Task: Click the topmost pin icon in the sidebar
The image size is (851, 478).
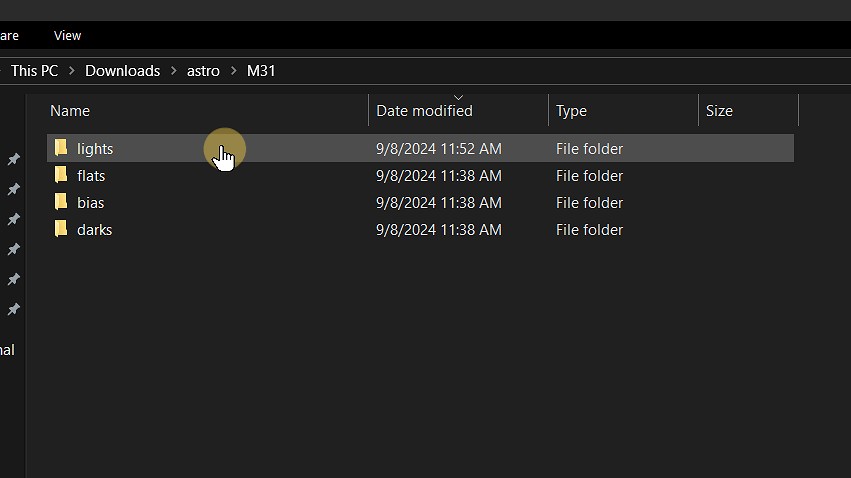Action: (x=14, y=160)
